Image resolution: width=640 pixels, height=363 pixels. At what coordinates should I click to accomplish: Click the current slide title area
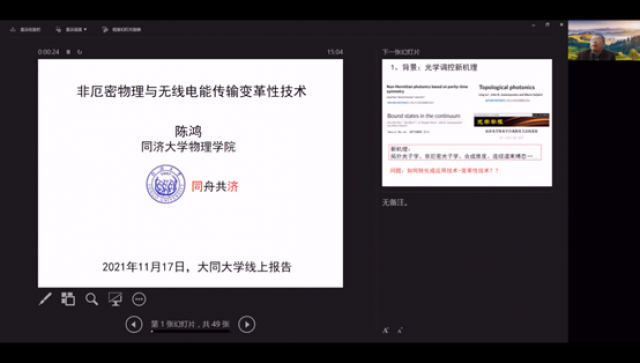click(191, 91)
